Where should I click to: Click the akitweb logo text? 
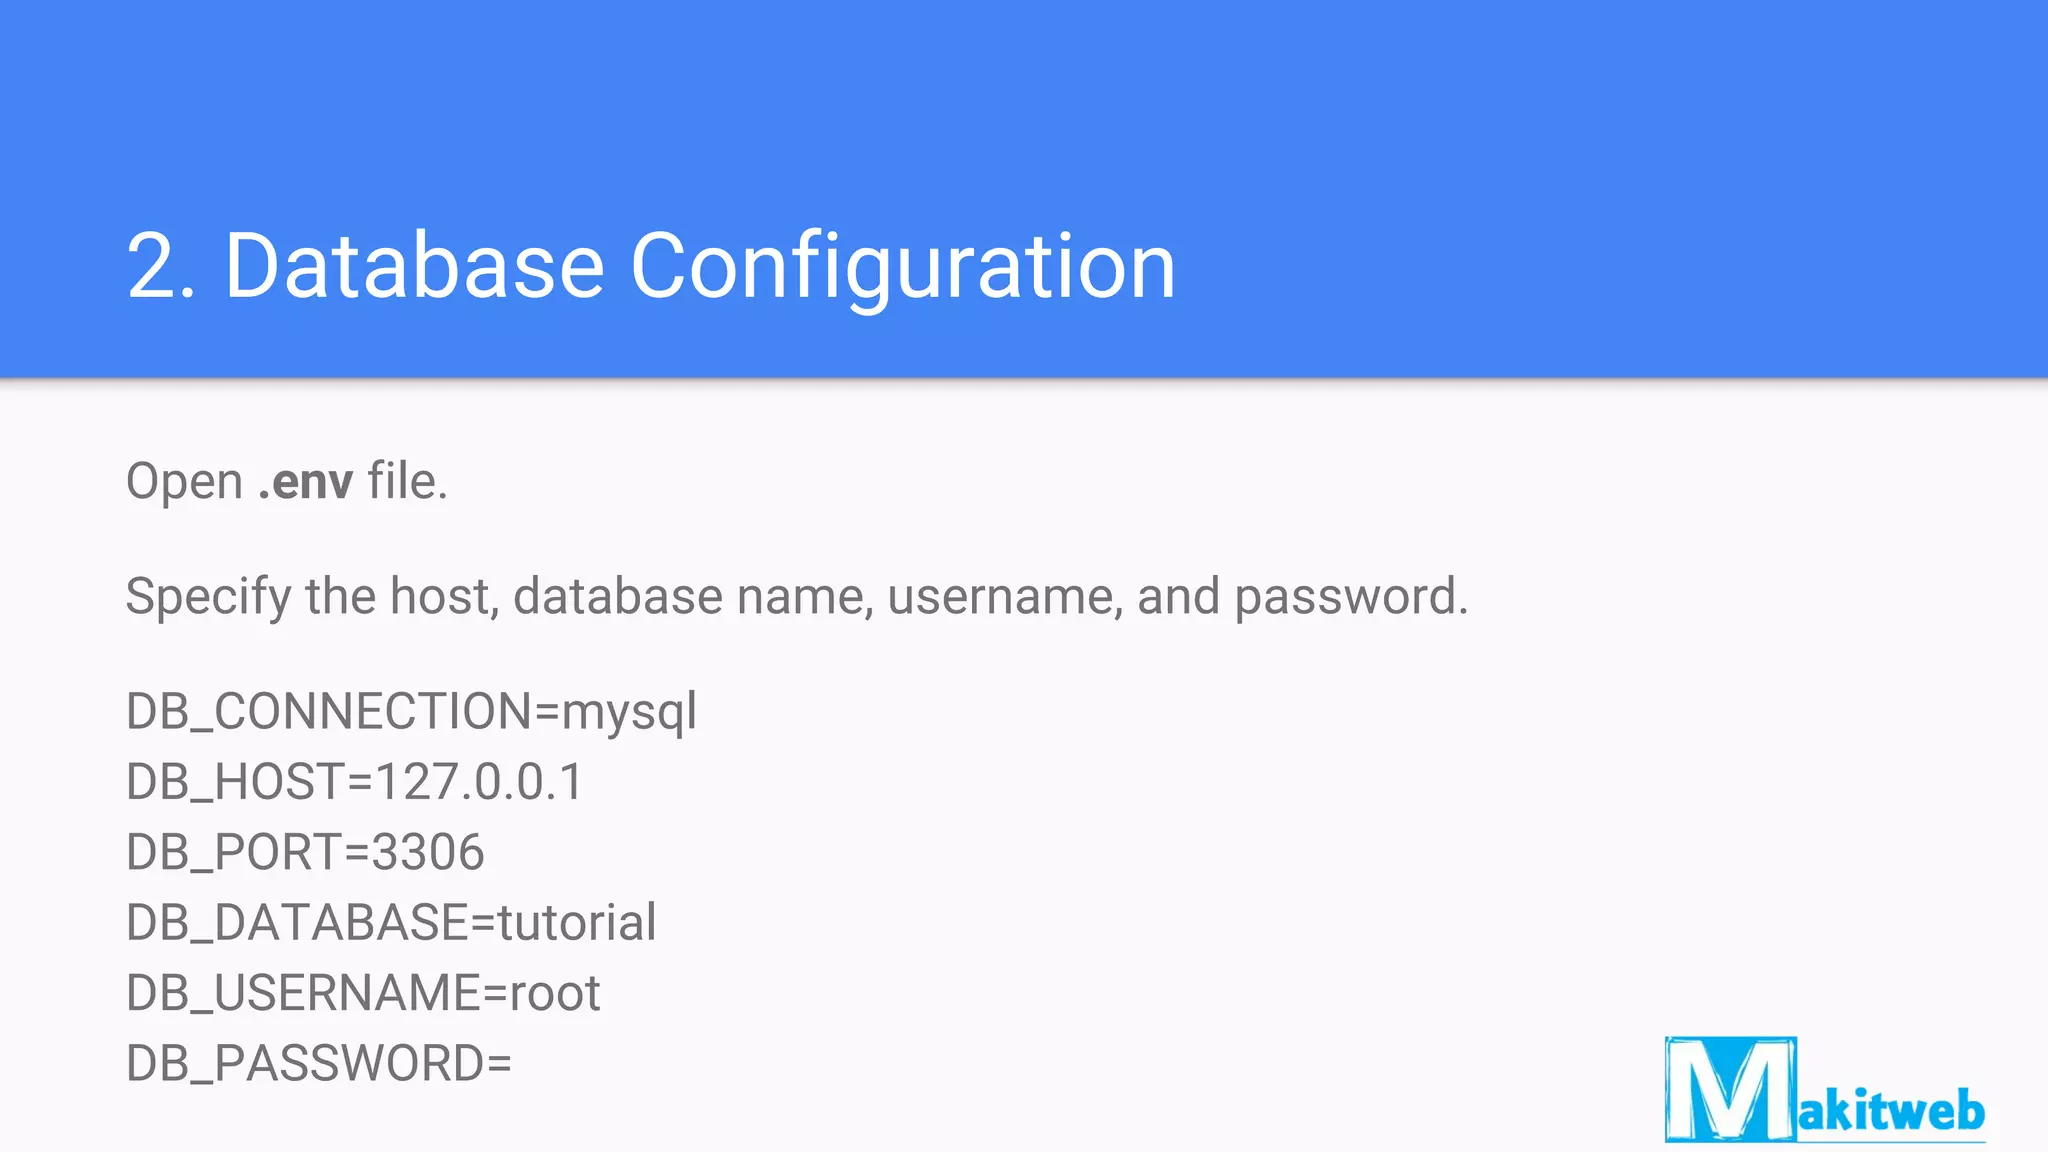tap(1891, 1111)
